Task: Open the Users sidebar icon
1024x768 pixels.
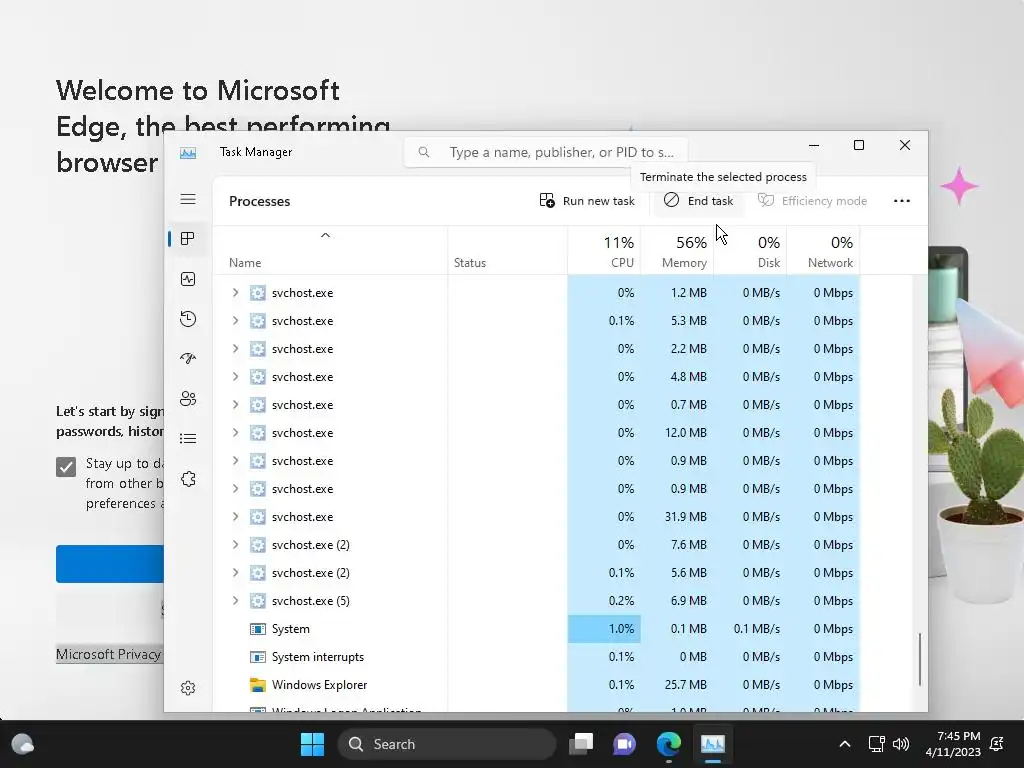Action: tap(188, 398)
